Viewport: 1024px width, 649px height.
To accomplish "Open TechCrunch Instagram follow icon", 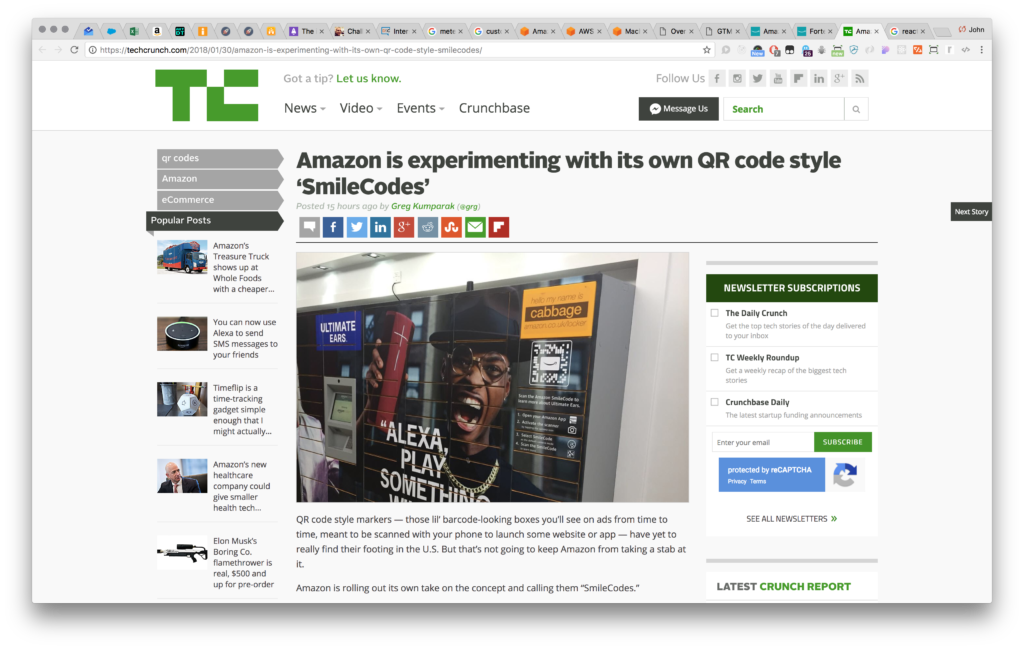I will (x=737, y=79).
